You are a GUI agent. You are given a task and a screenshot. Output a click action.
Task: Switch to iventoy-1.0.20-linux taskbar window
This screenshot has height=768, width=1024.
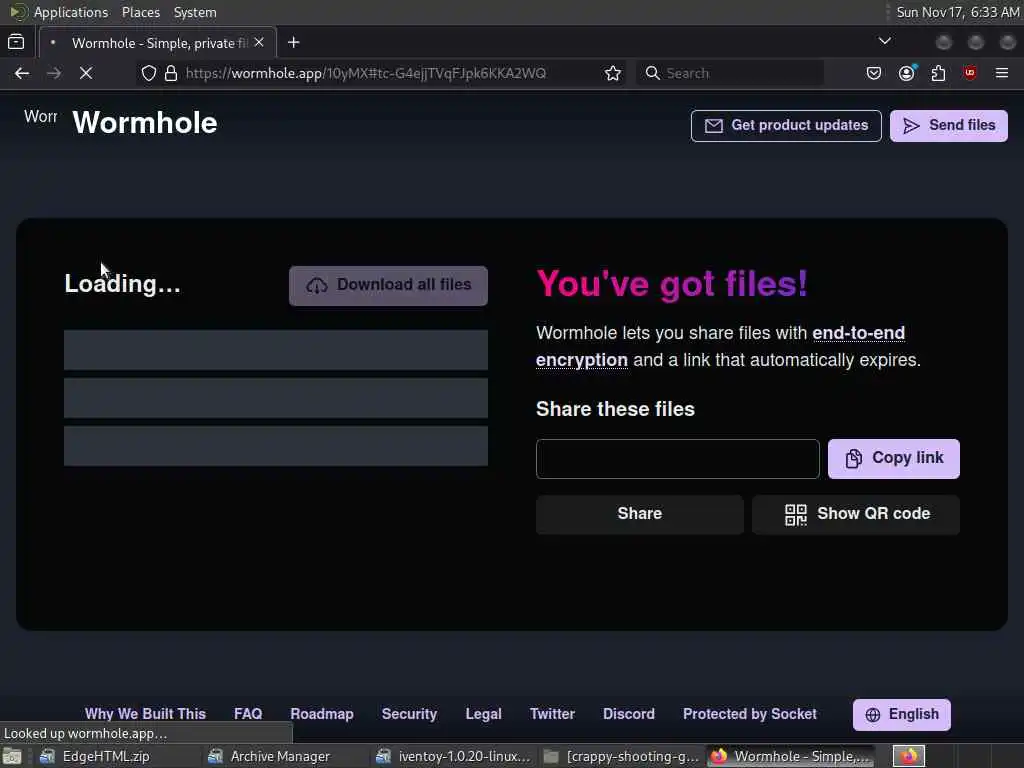point(455,756)
